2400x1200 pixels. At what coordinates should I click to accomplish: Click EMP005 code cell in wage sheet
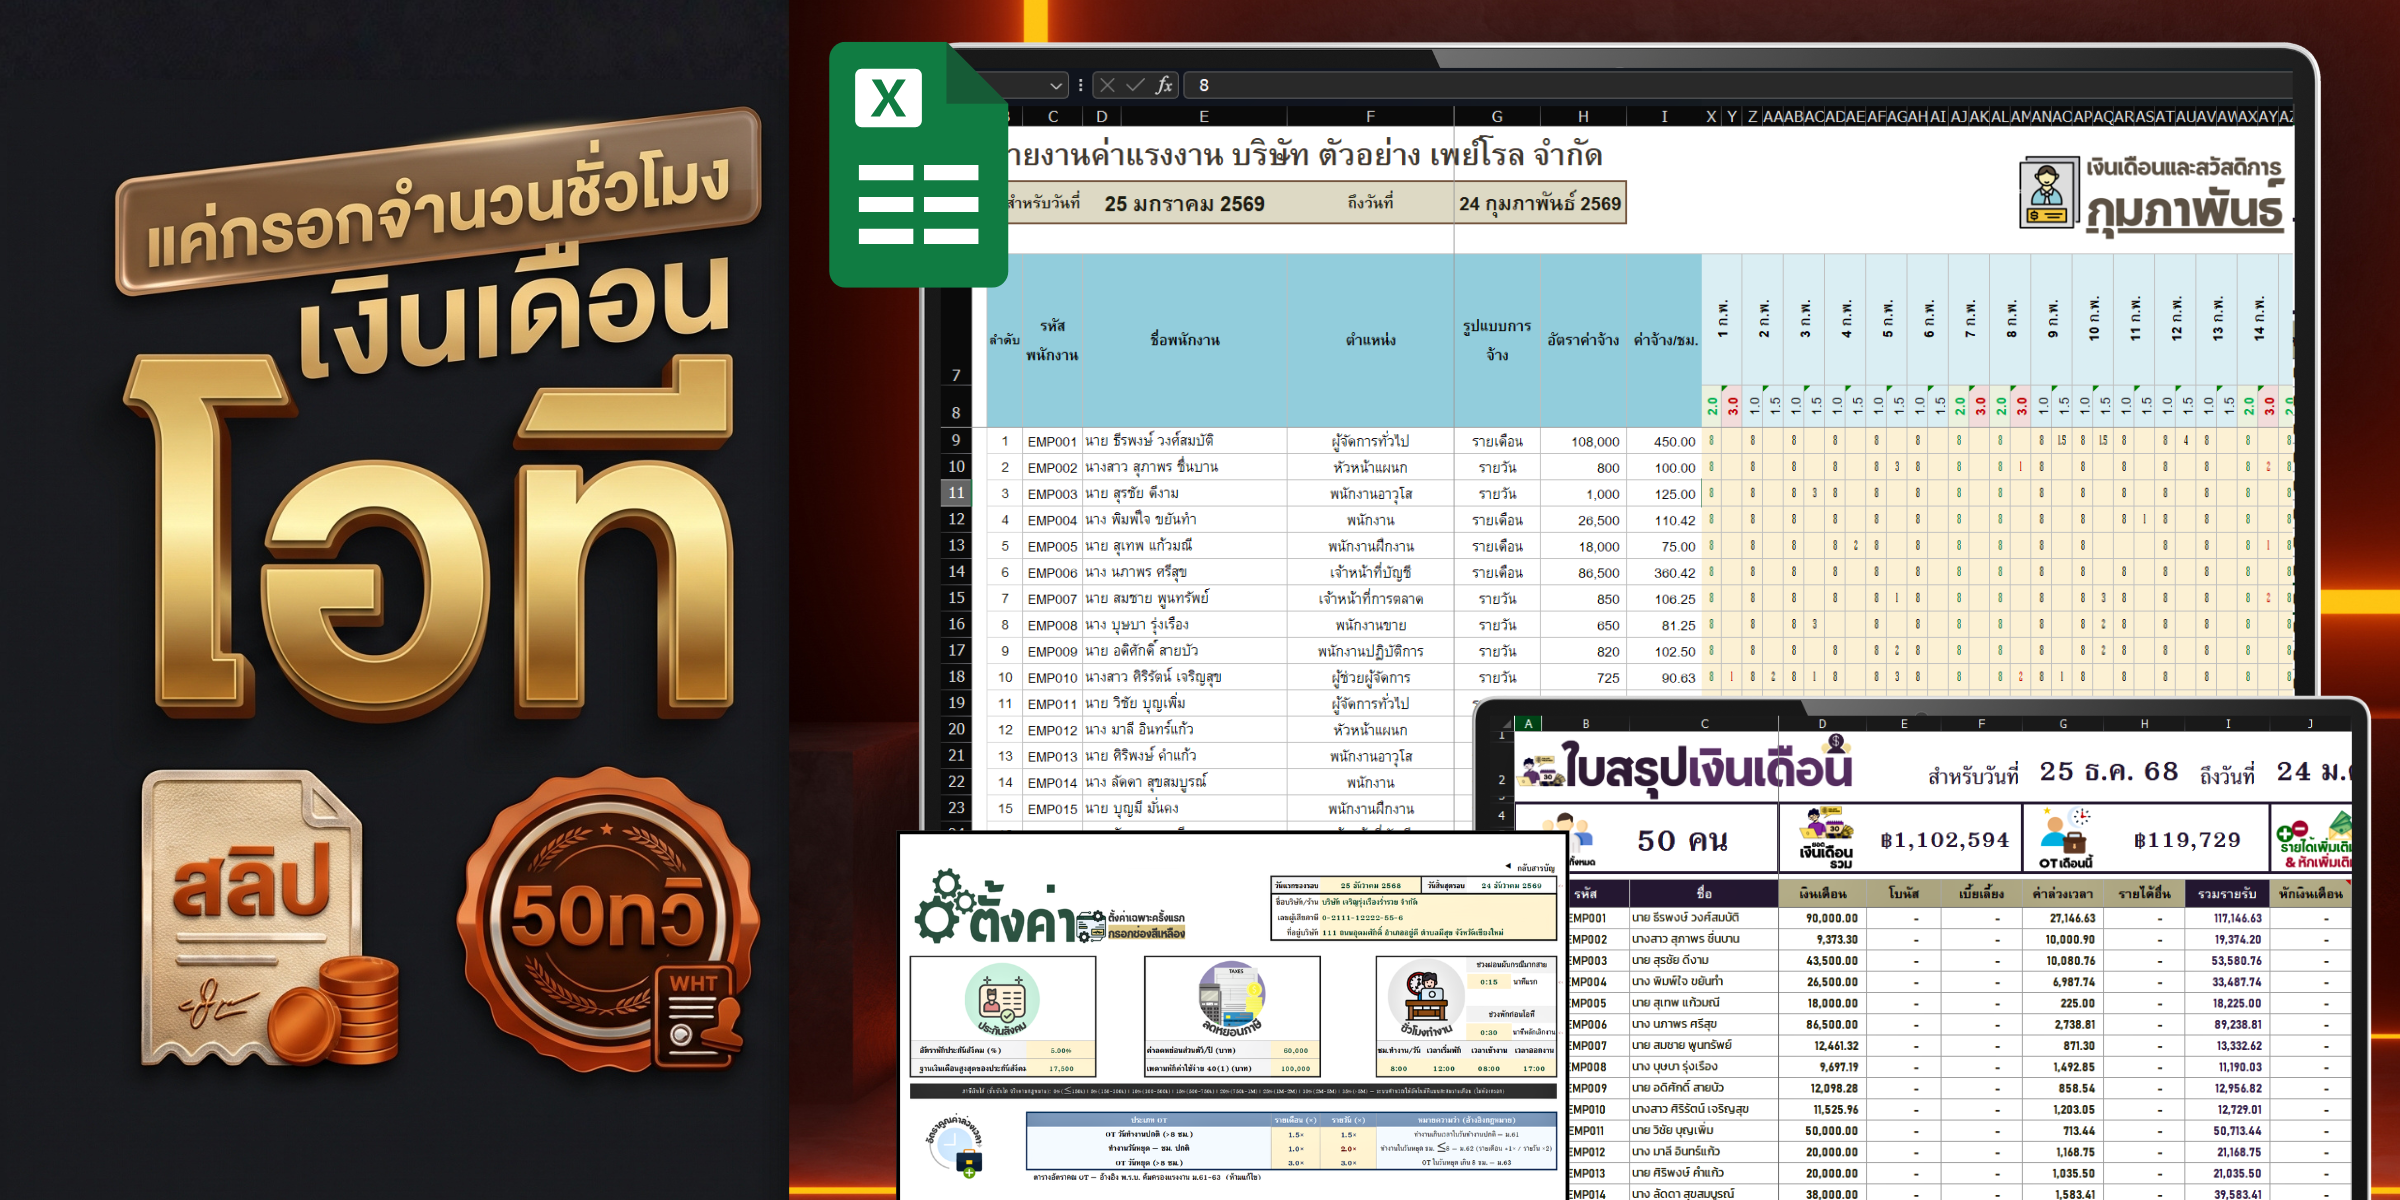[1052, 546]
